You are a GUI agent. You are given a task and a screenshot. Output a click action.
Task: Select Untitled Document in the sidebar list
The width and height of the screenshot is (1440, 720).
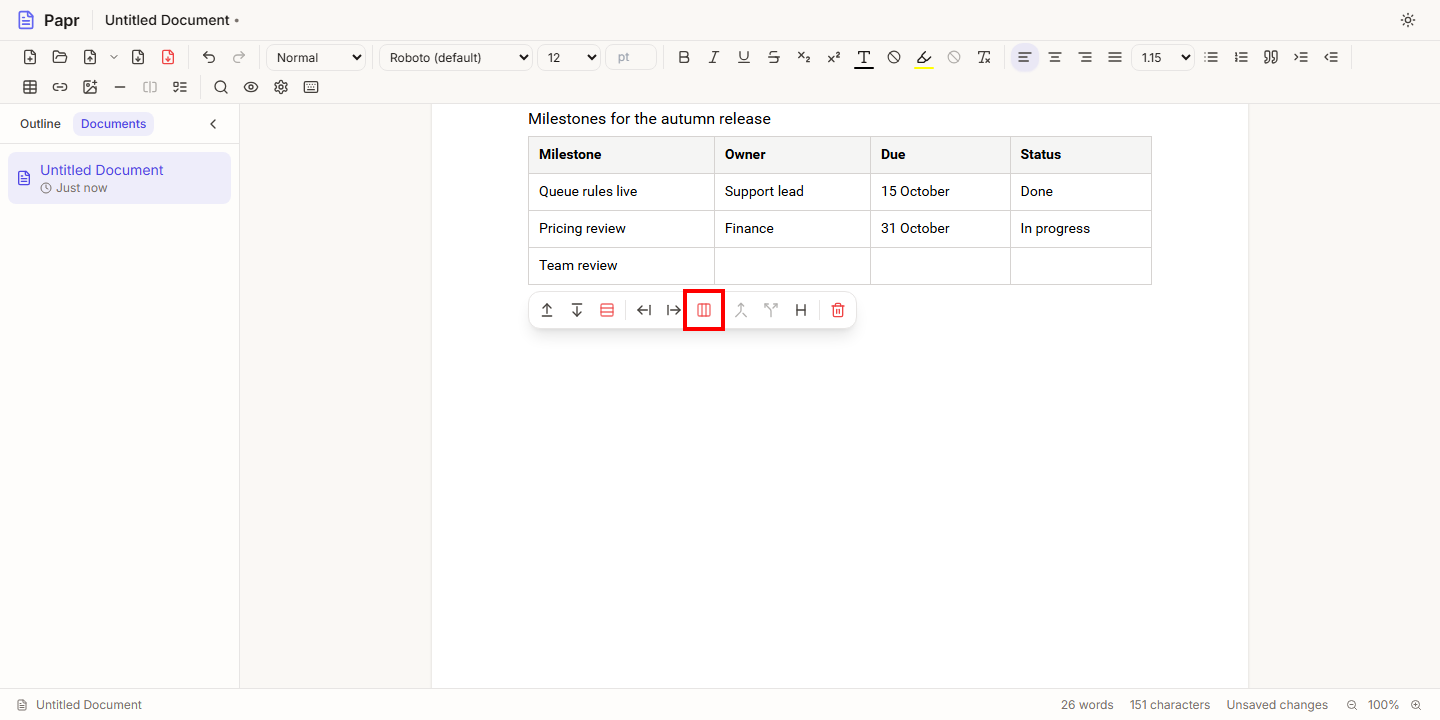pyautogui.click(x=119, y=178)
